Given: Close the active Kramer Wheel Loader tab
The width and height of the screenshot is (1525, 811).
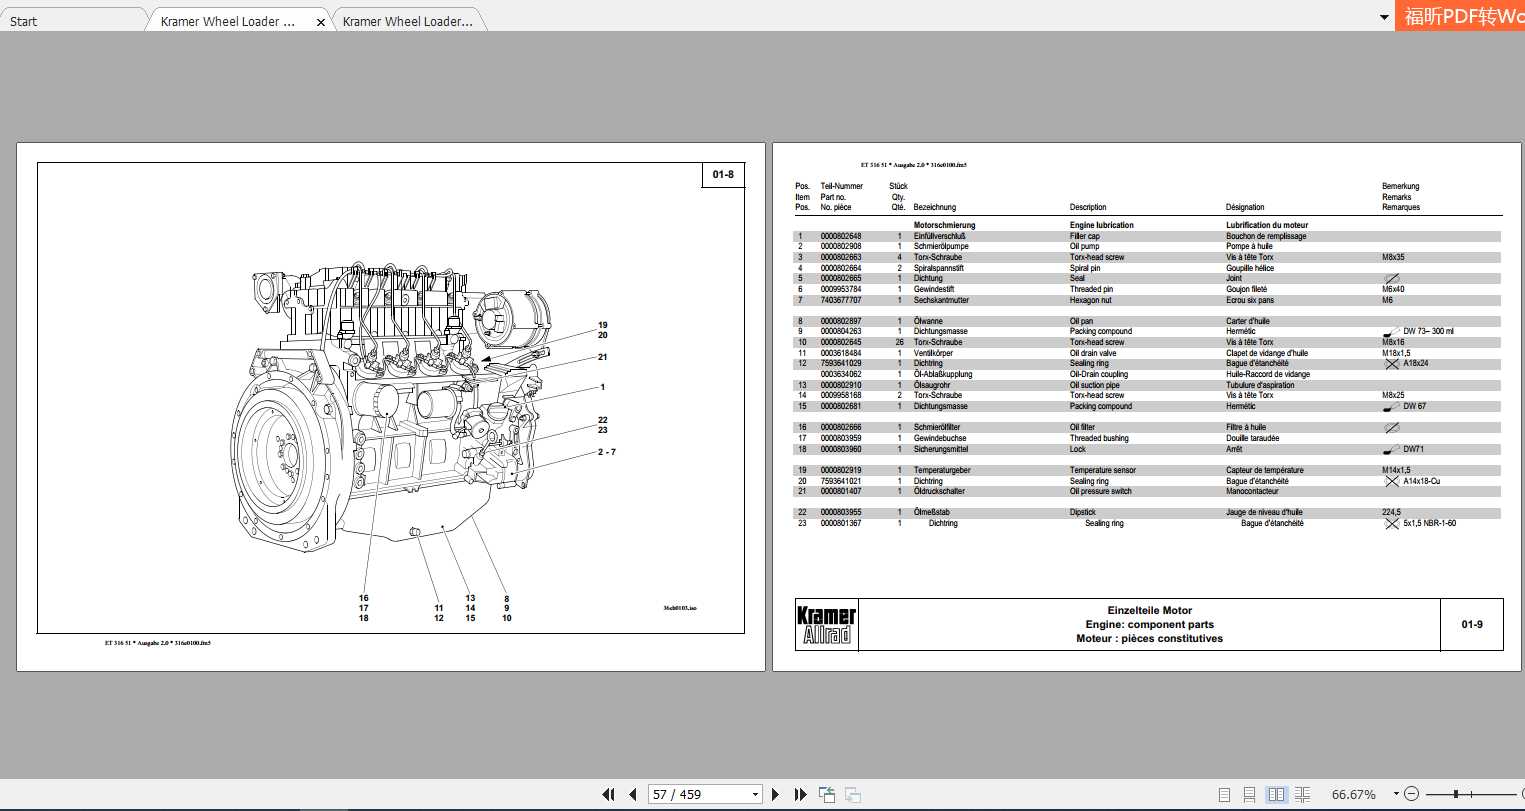Looking at the screenshot, I should pos(321,22).
